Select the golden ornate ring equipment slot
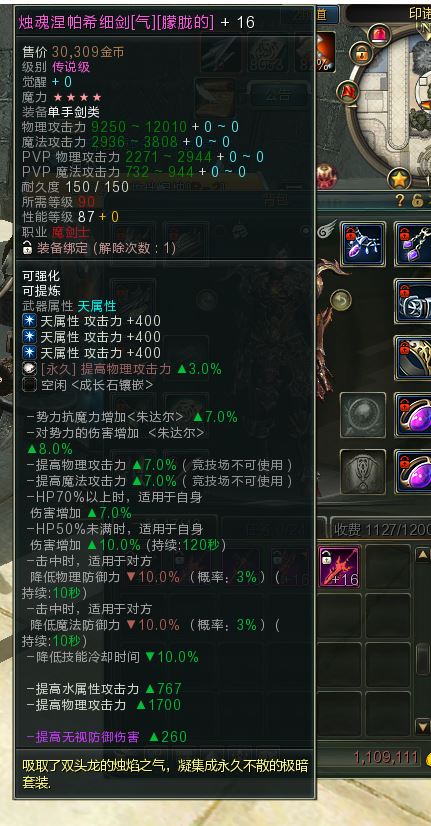Screen dimensions: 431x826 point(413,358)
